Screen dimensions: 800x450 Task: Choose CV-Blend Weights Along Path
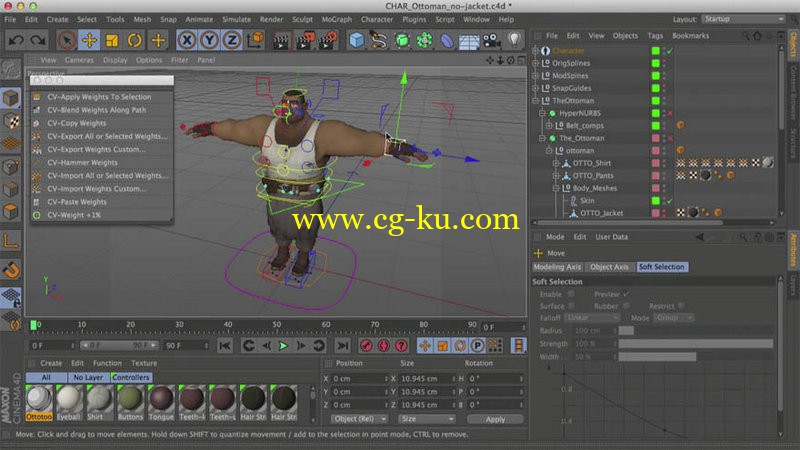(x=96, y=110)
